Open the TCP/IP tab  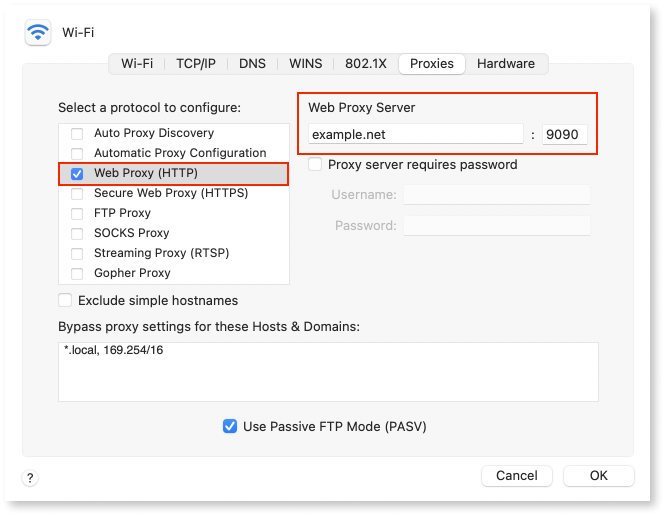[196, 63]
